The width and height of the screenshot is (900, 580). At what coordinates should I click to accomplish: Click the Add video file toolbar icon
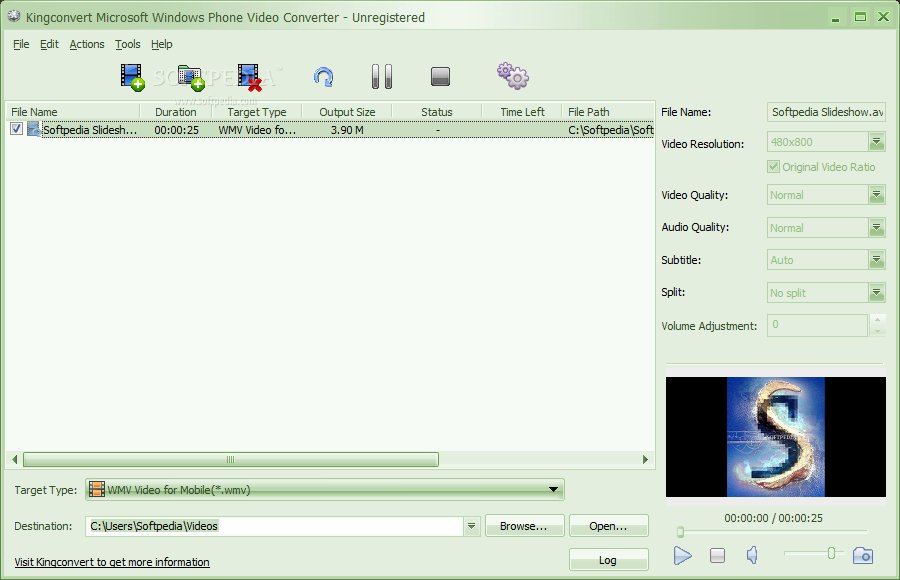pyautogui.click(x=132, y=77)
